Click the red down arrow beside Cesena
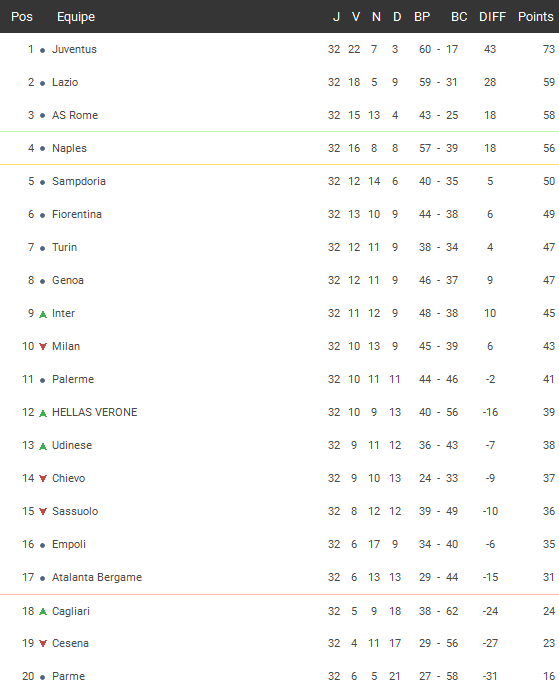The width and height of the screenshot is (559, 686). [43, 644]
